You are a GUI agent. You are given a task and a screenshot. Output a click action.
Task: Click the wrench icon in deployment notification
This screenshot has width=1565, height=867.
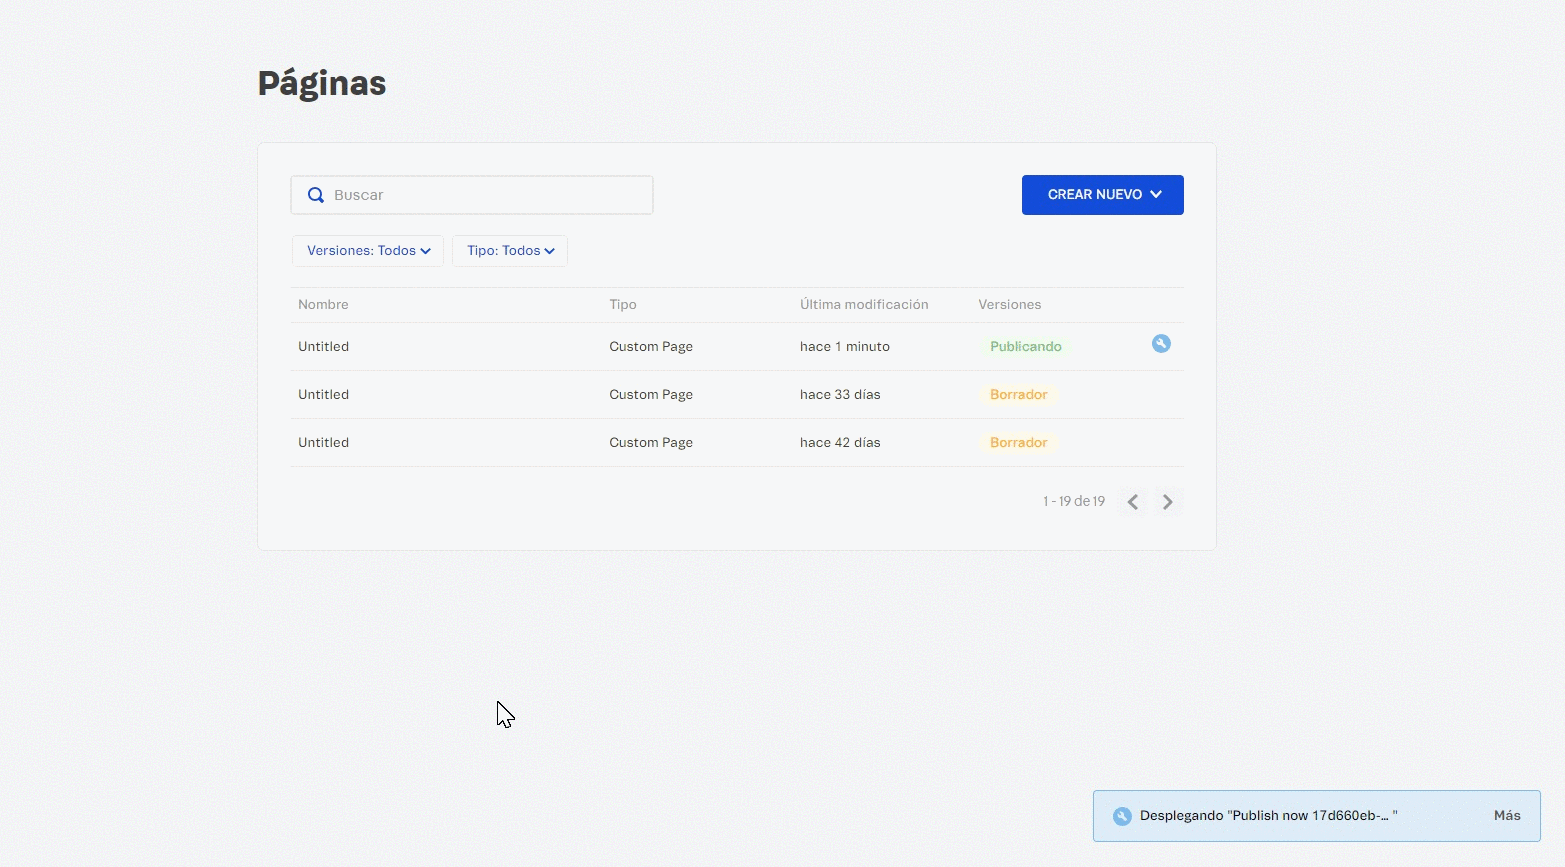(x=1122, y=816)
